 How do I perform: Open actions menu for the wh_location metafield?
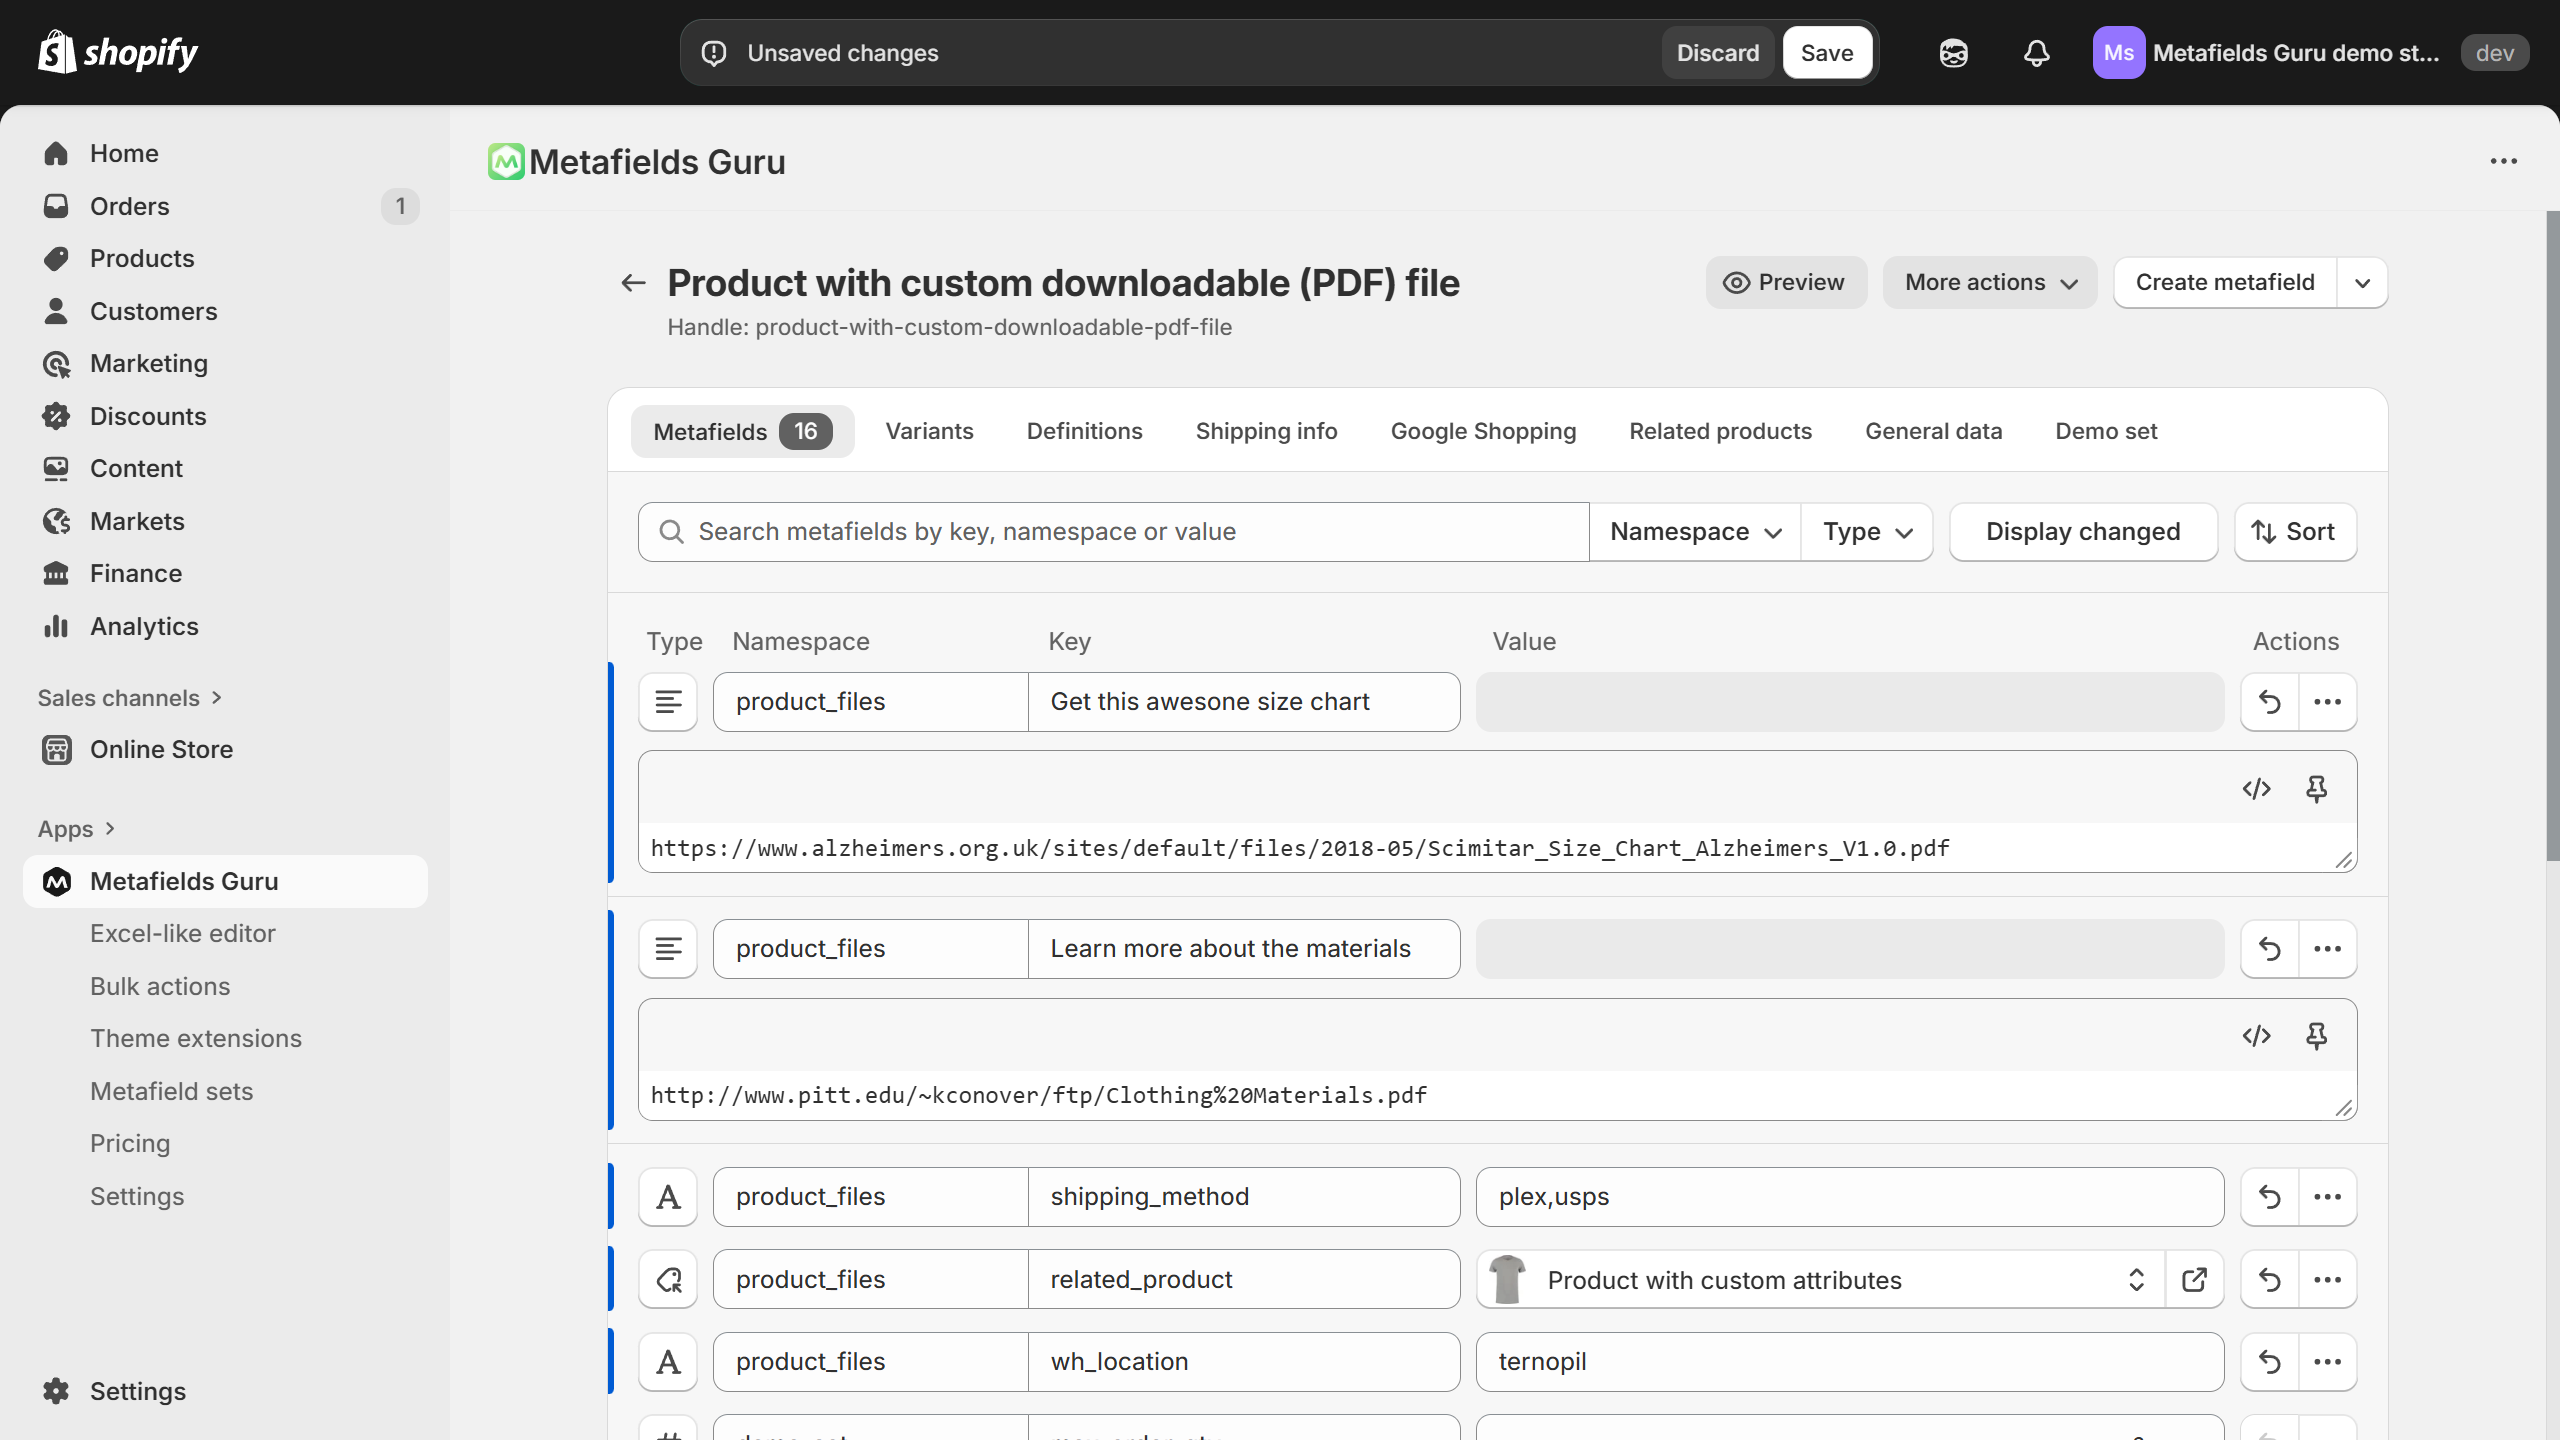click(x=2329, y=1361)
